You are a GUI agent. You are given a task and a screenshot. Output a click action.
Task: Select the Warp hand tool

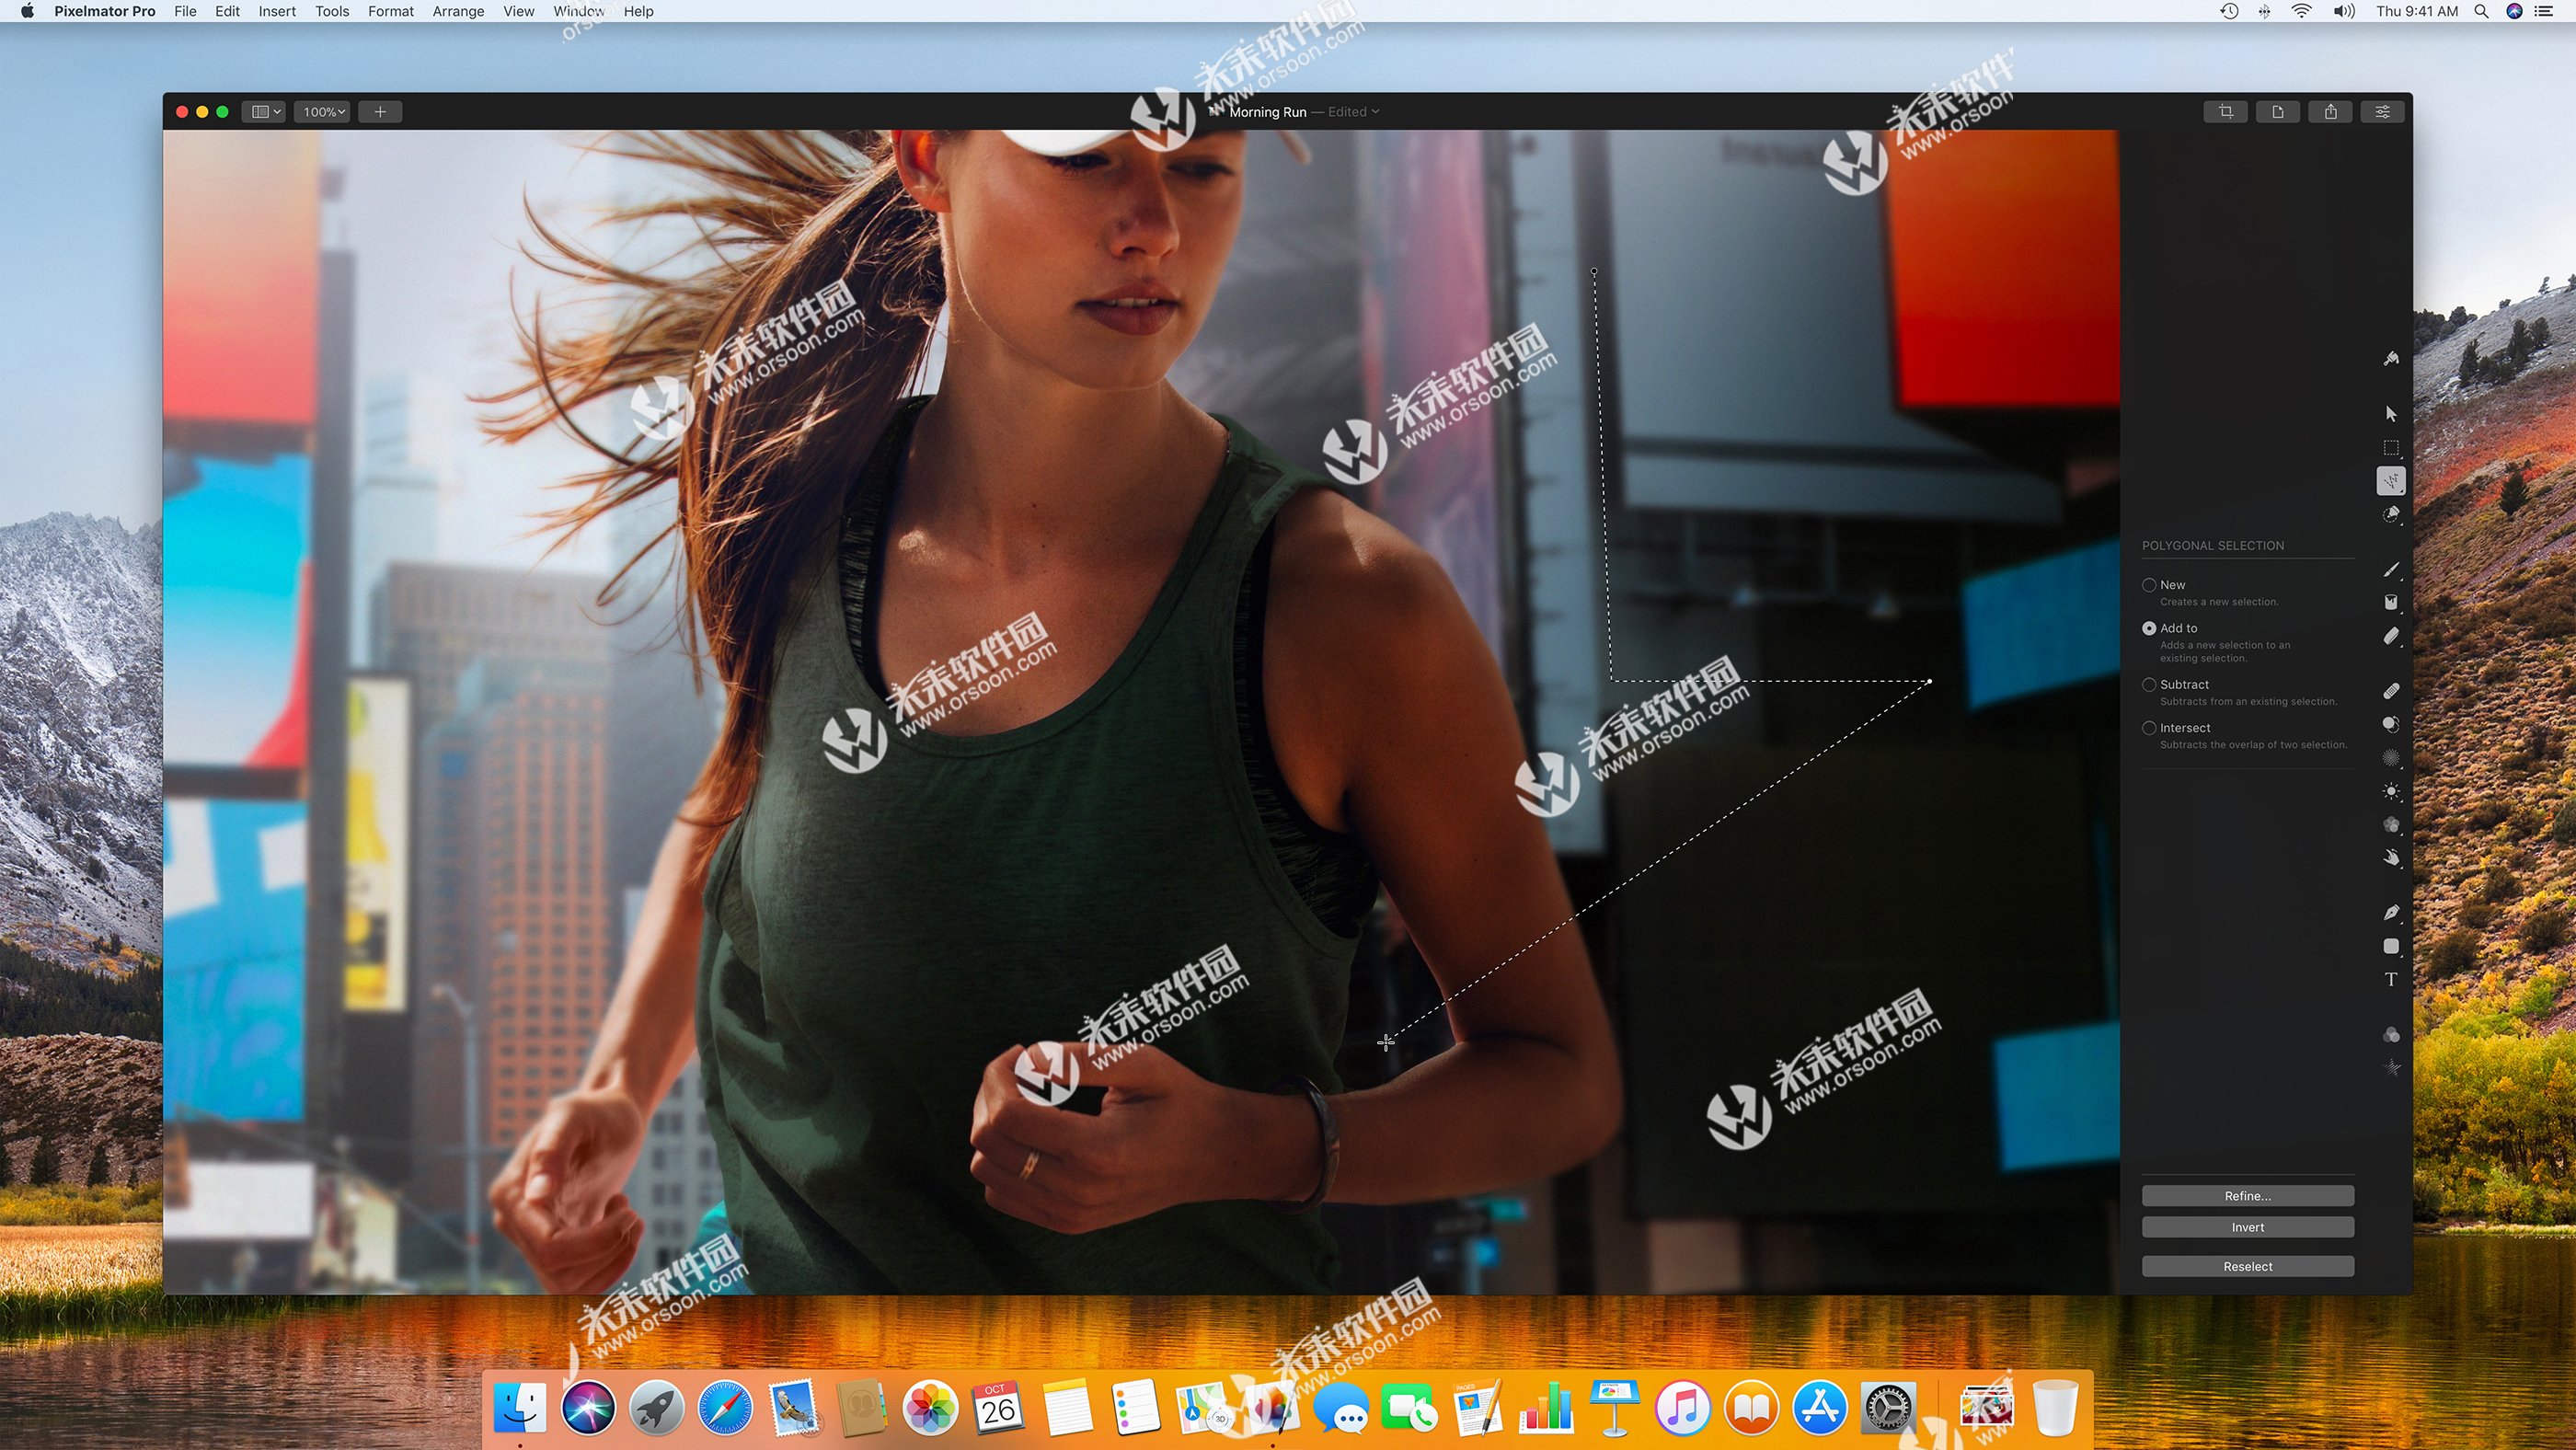[x=2390, y=857]
